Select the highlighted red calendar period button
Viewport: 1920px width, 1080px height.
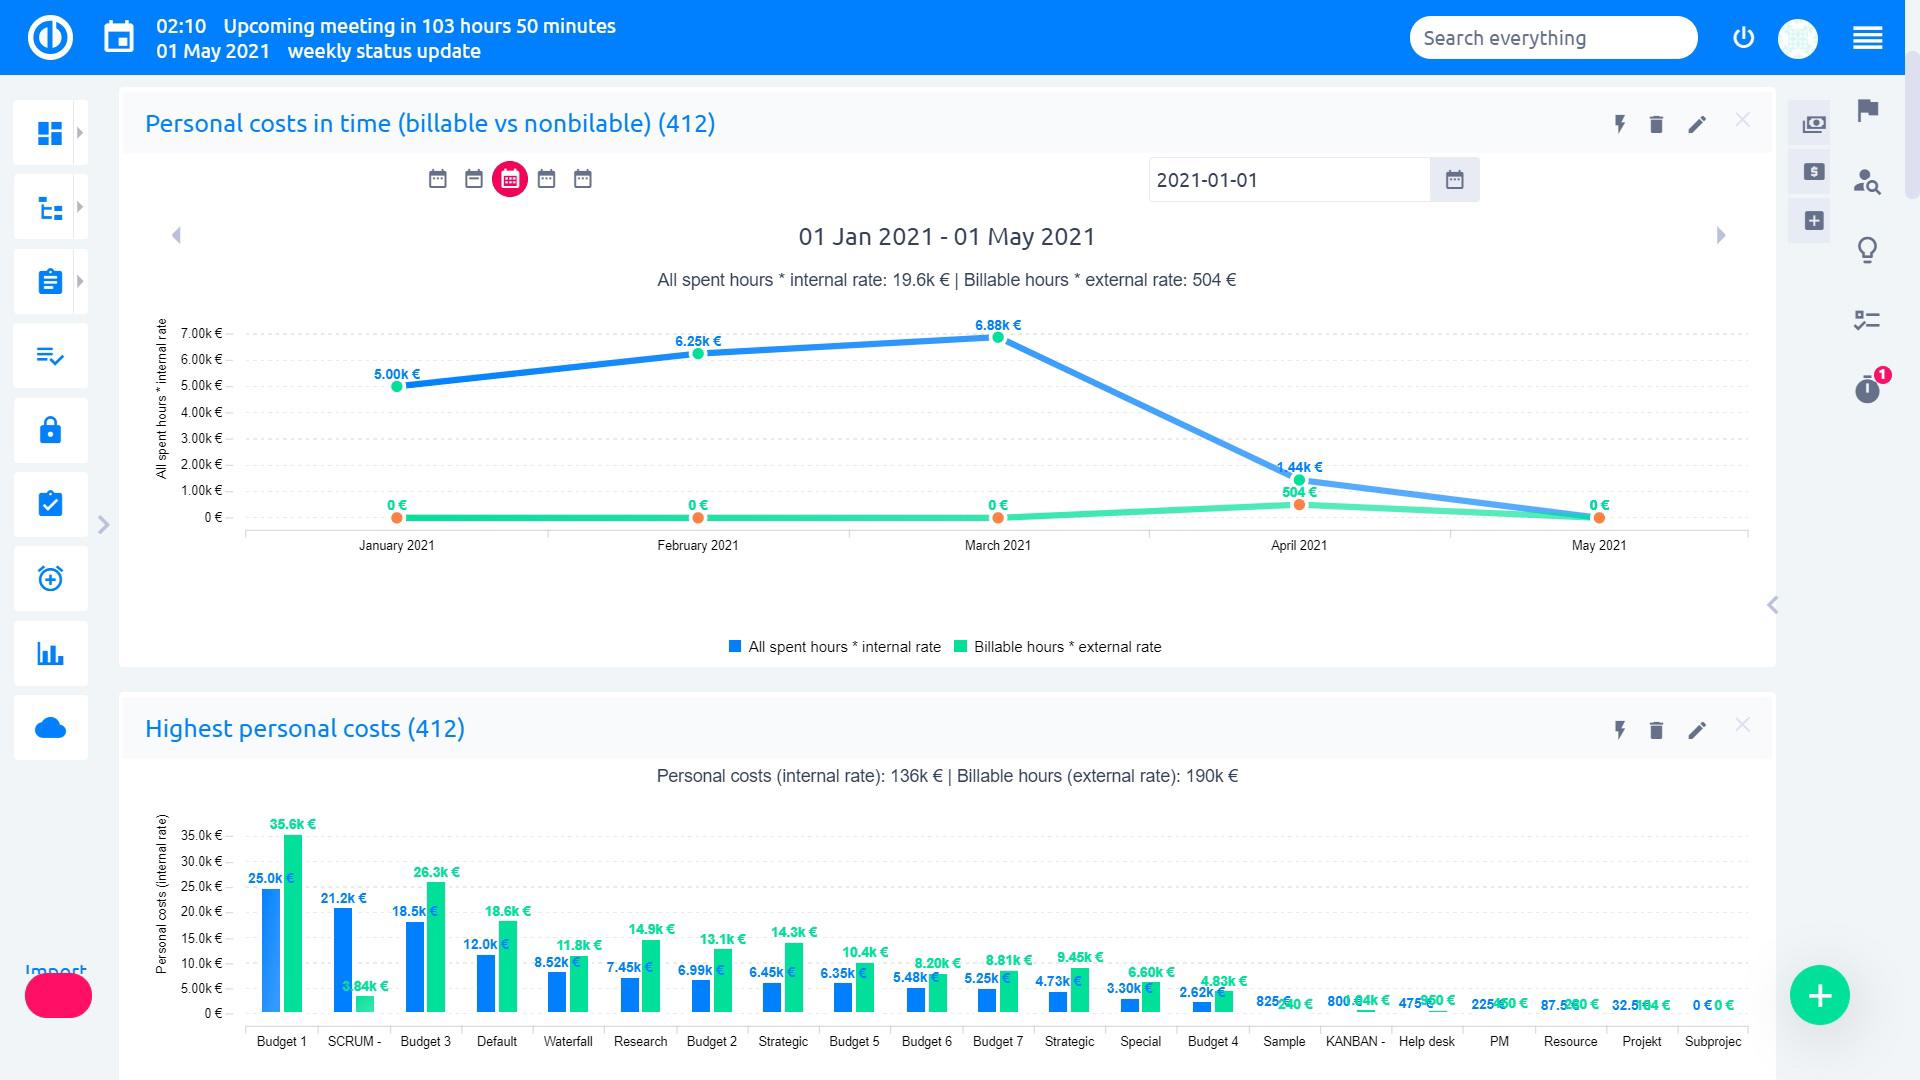[x=510, y=179]
